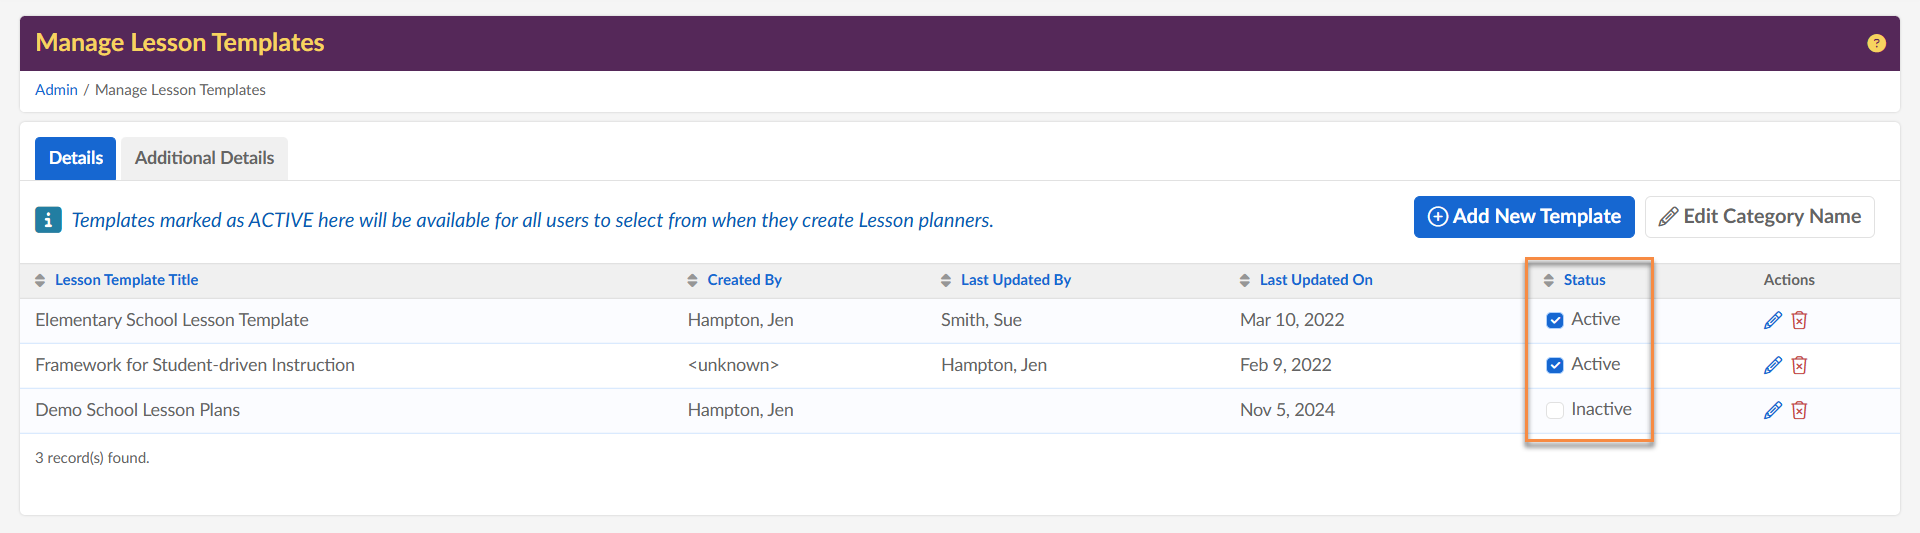Click the Edit Category Name button

point(1759,217)
